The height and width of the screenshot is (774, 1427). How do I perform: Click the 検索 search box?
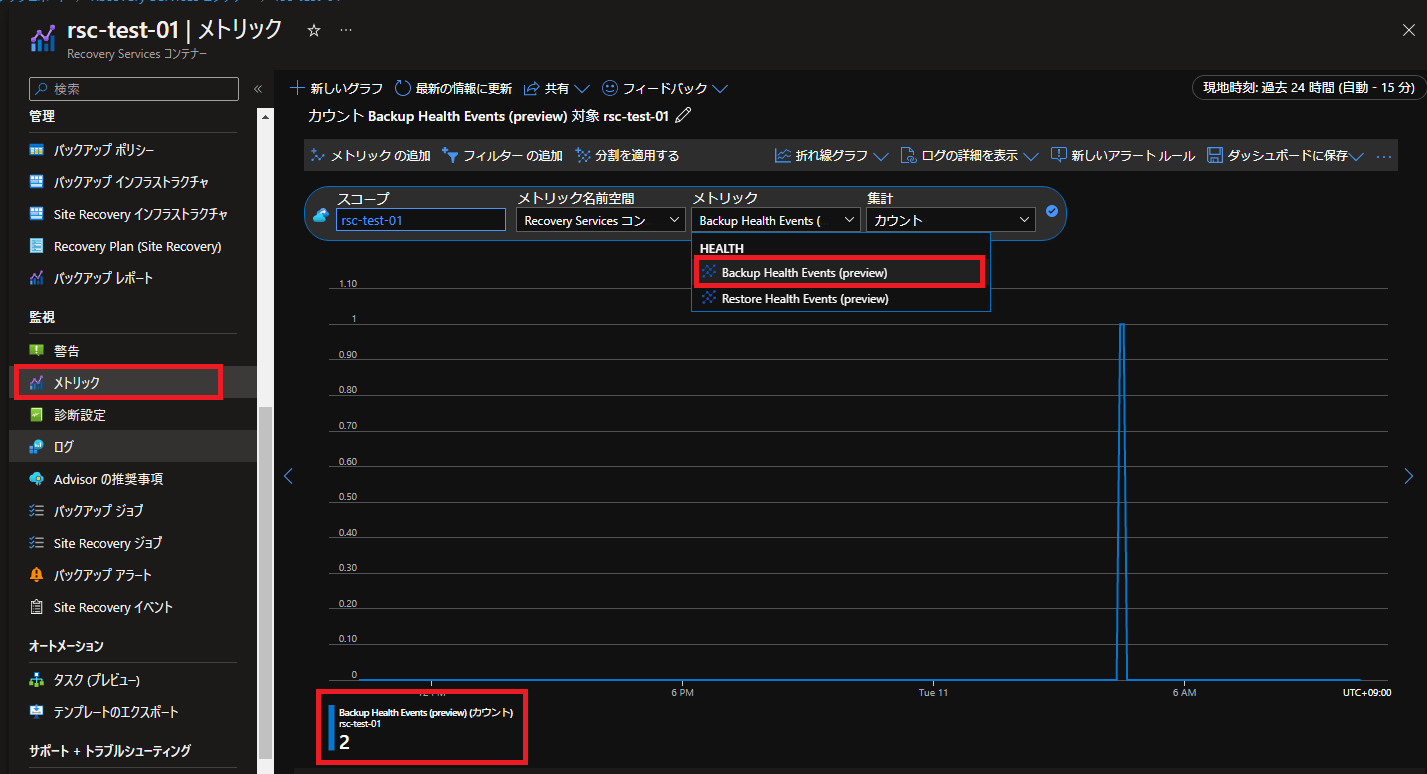click(133, 89)
